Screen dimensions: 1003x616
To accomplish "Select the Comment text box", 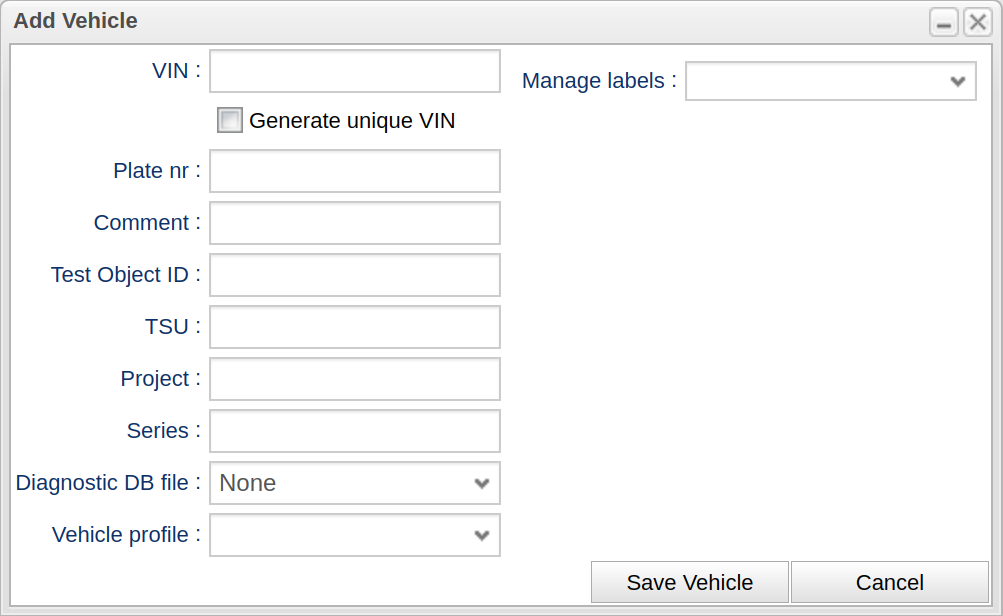I will click(354, 223).
